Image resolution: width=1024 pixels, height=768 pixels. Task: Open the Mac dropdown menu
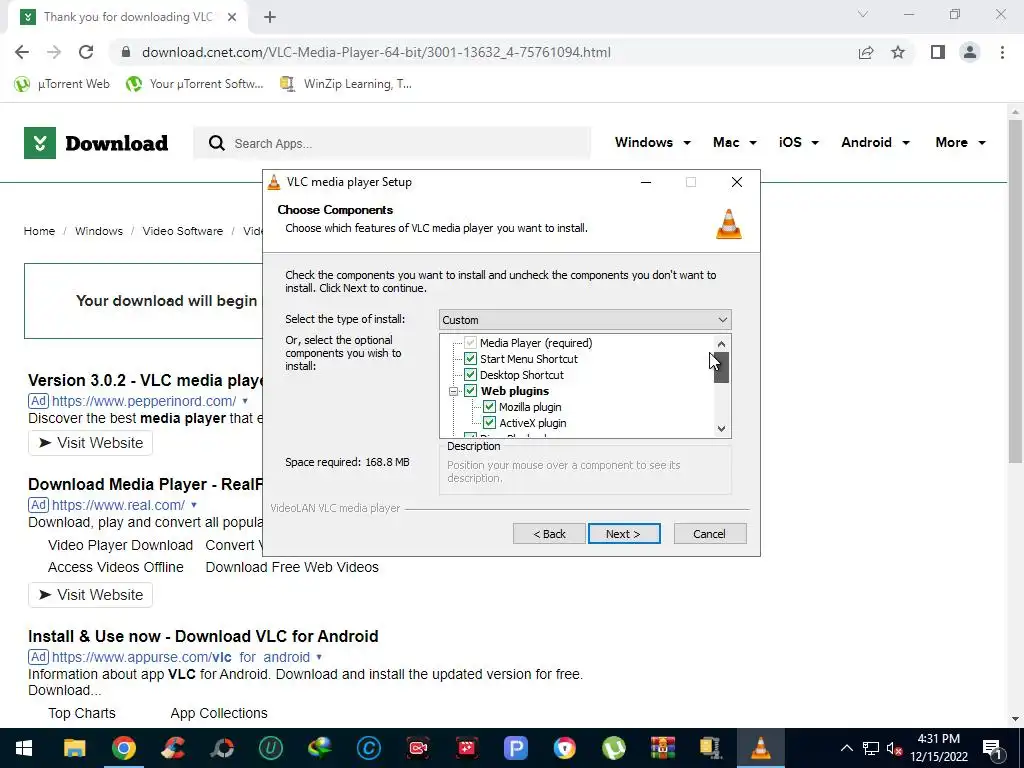click(735, 142)
